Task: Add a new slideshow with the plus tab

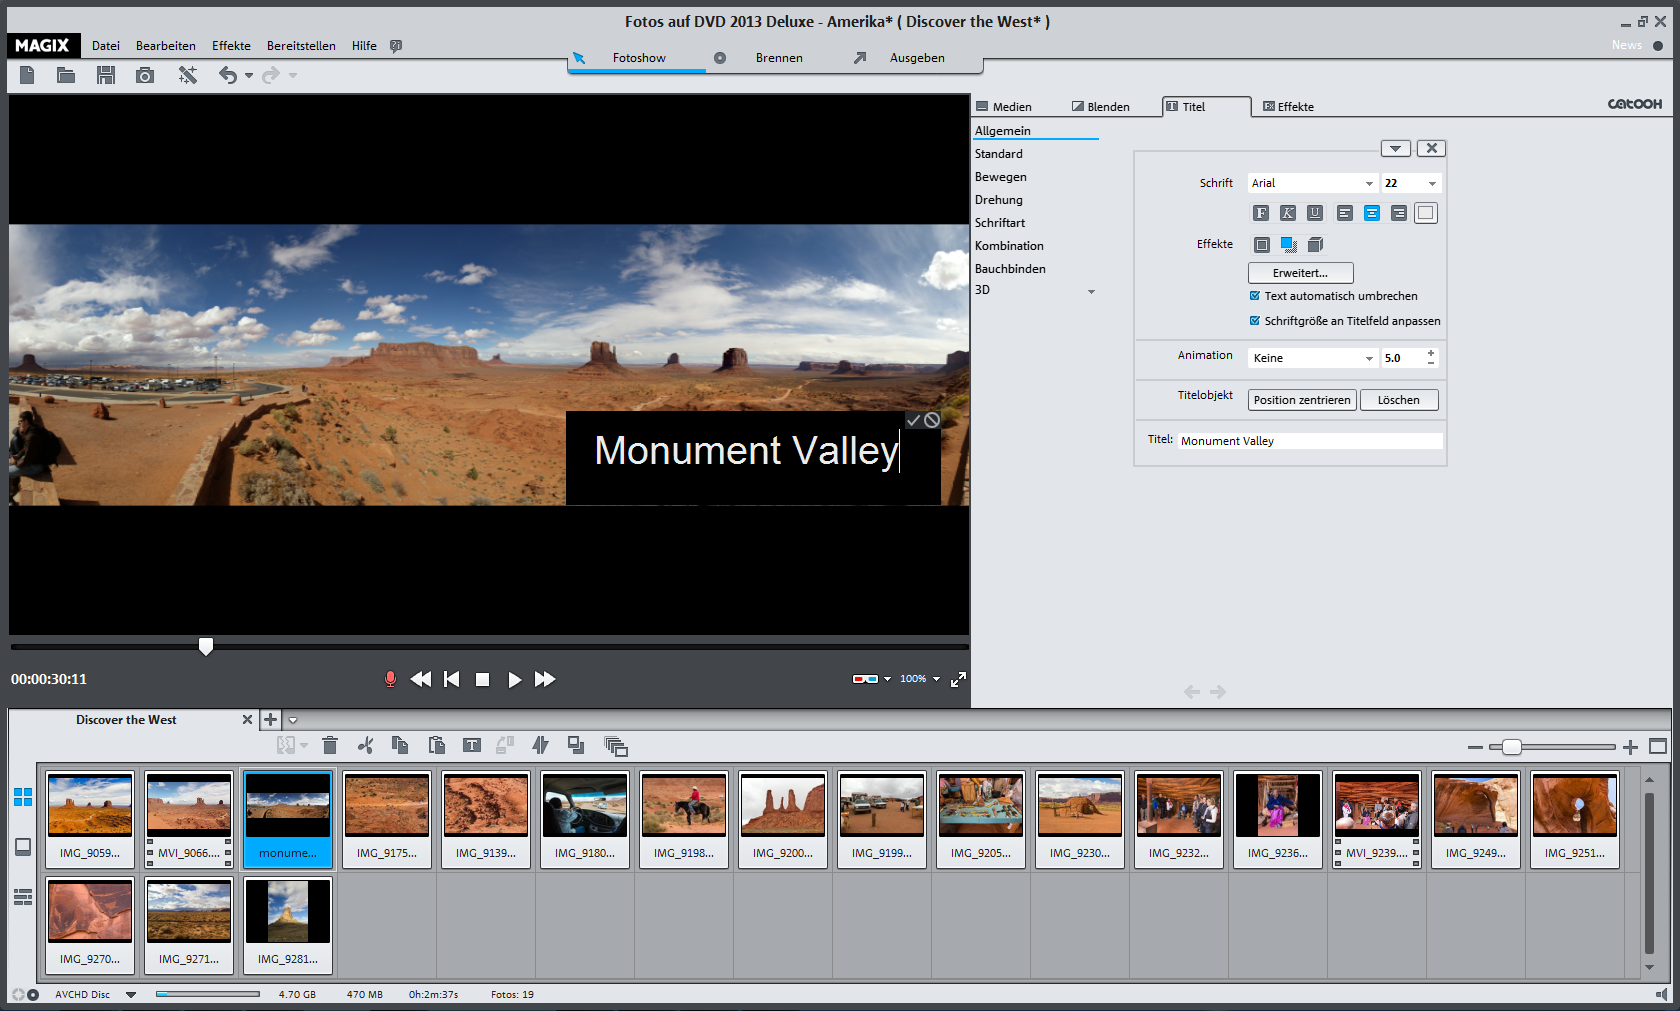Action: tap(271, 719)
